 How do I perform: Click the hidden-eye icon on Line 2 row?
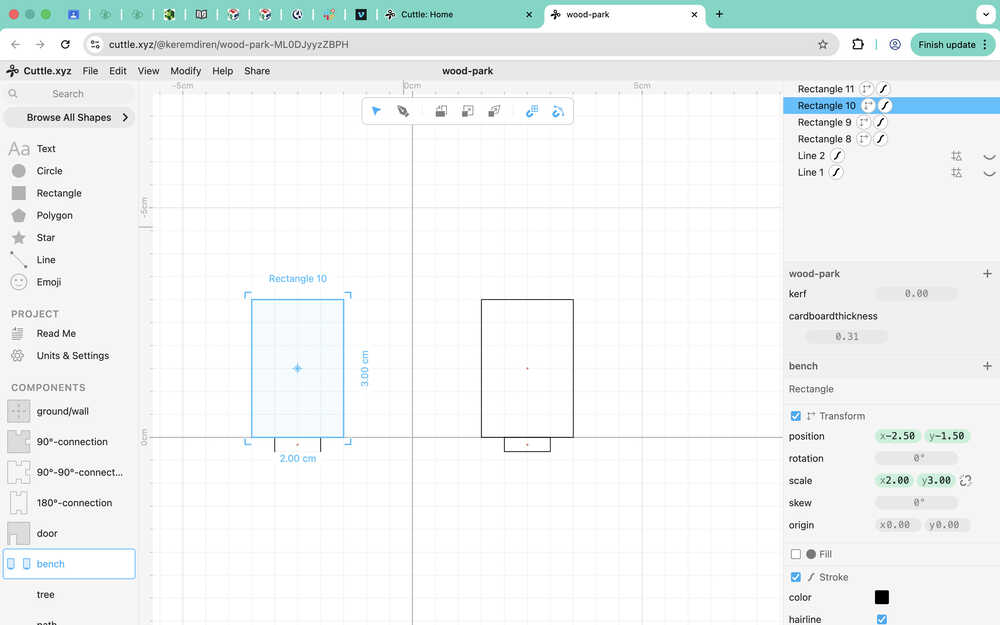(989, 156)
